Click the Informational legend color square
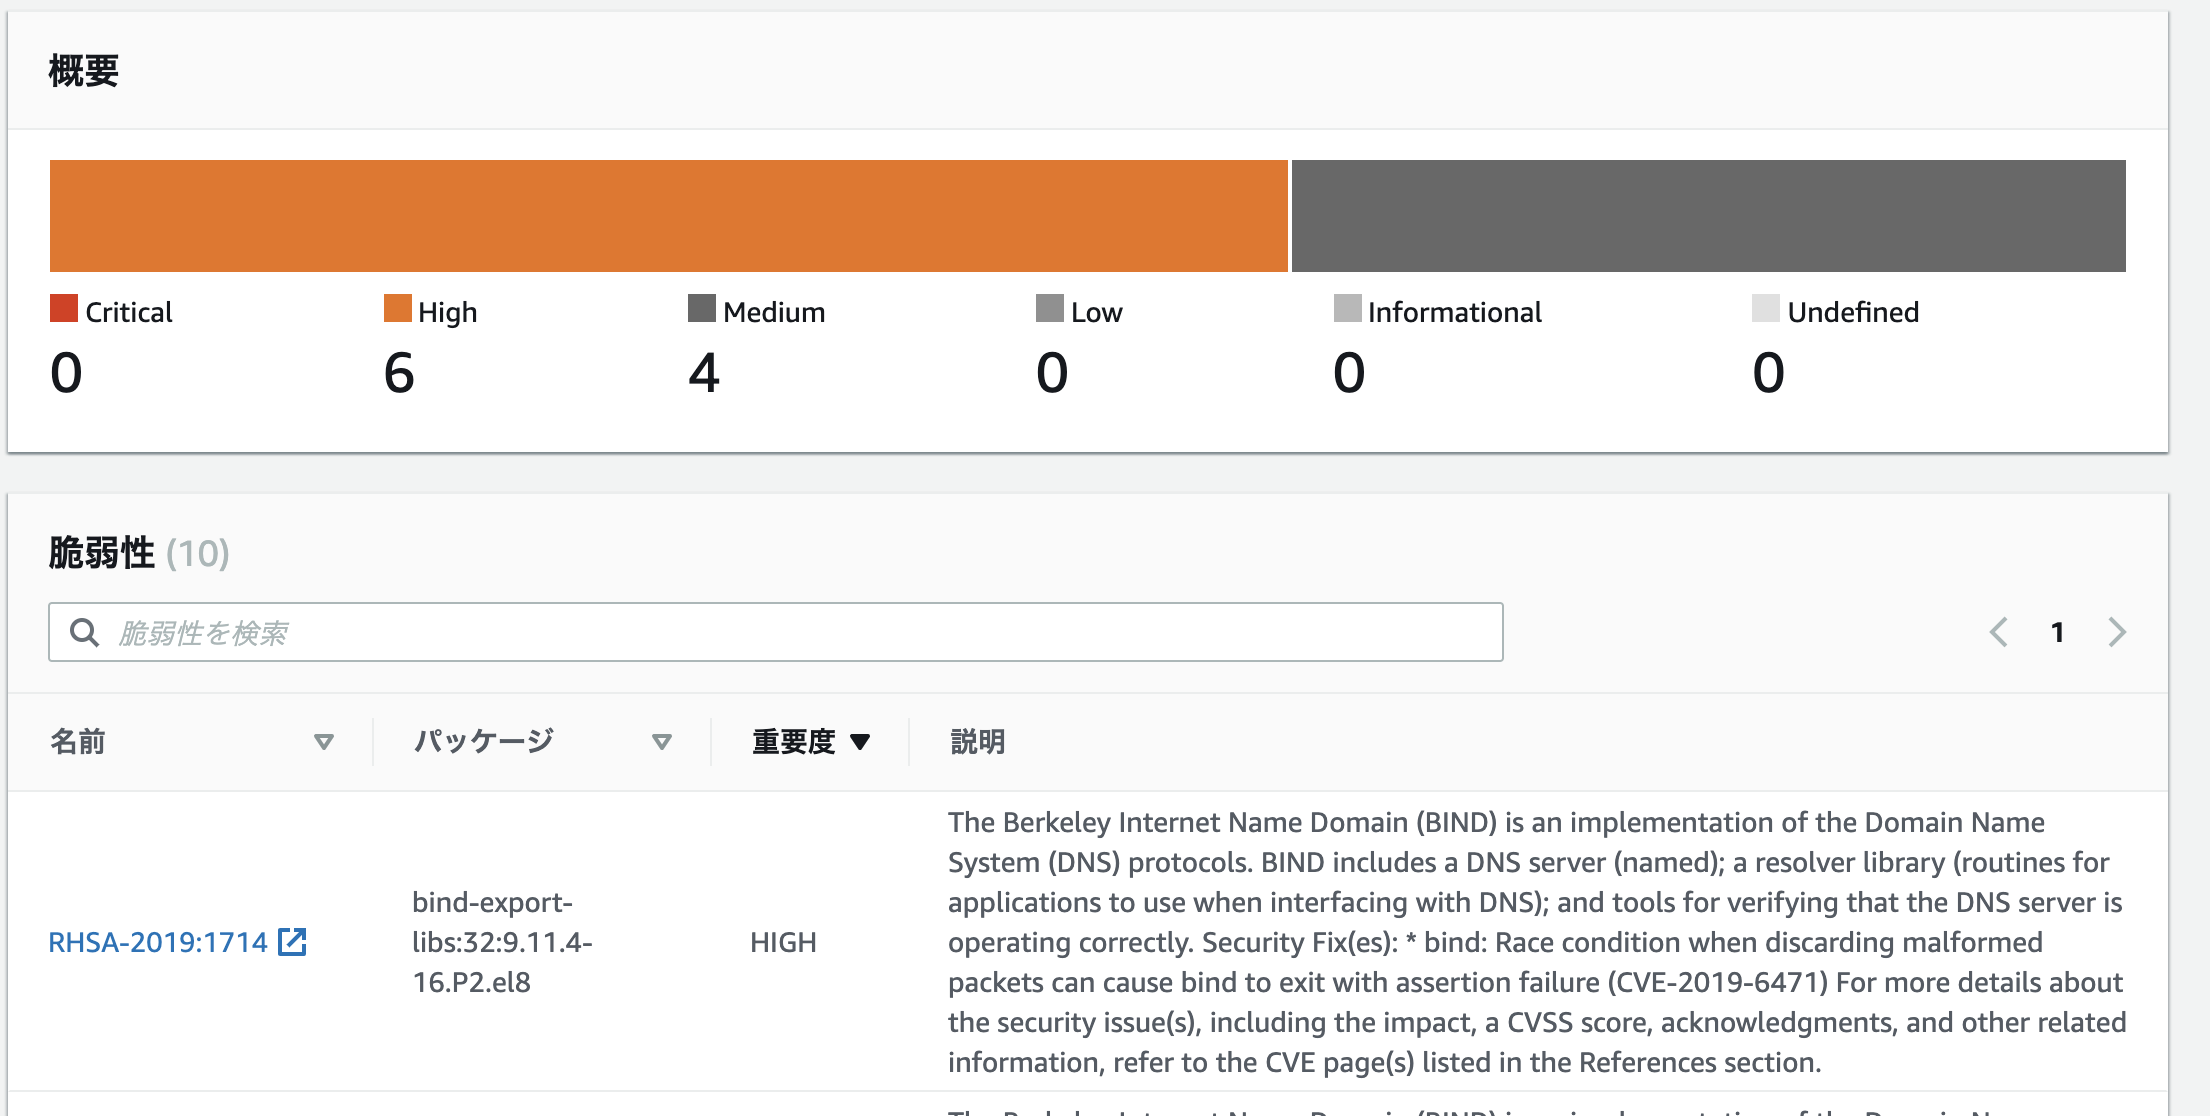2210x1116 pixels. pos(1347,308)
